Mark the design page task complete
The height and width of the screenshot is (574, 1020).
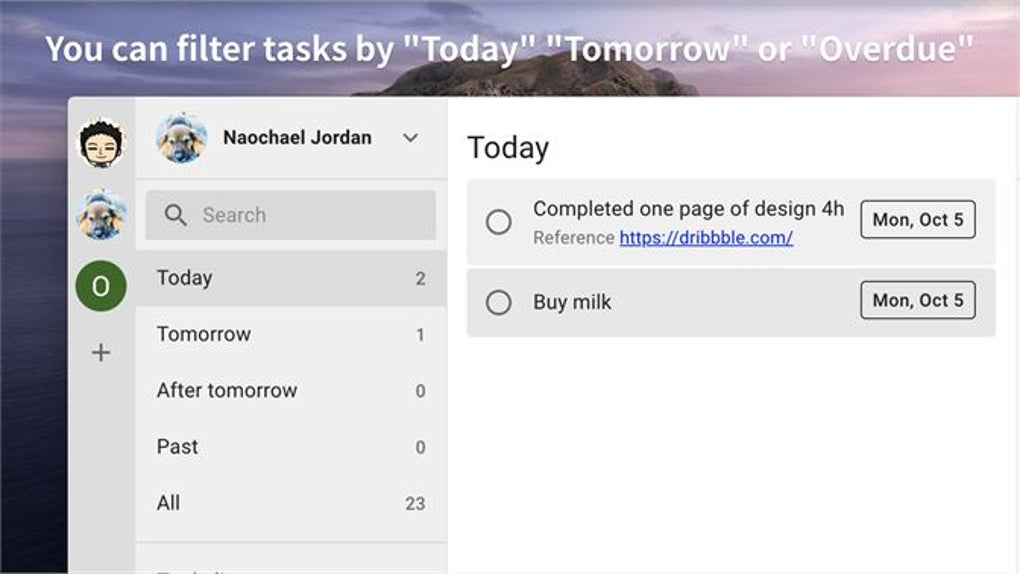[x=498, y=222]
